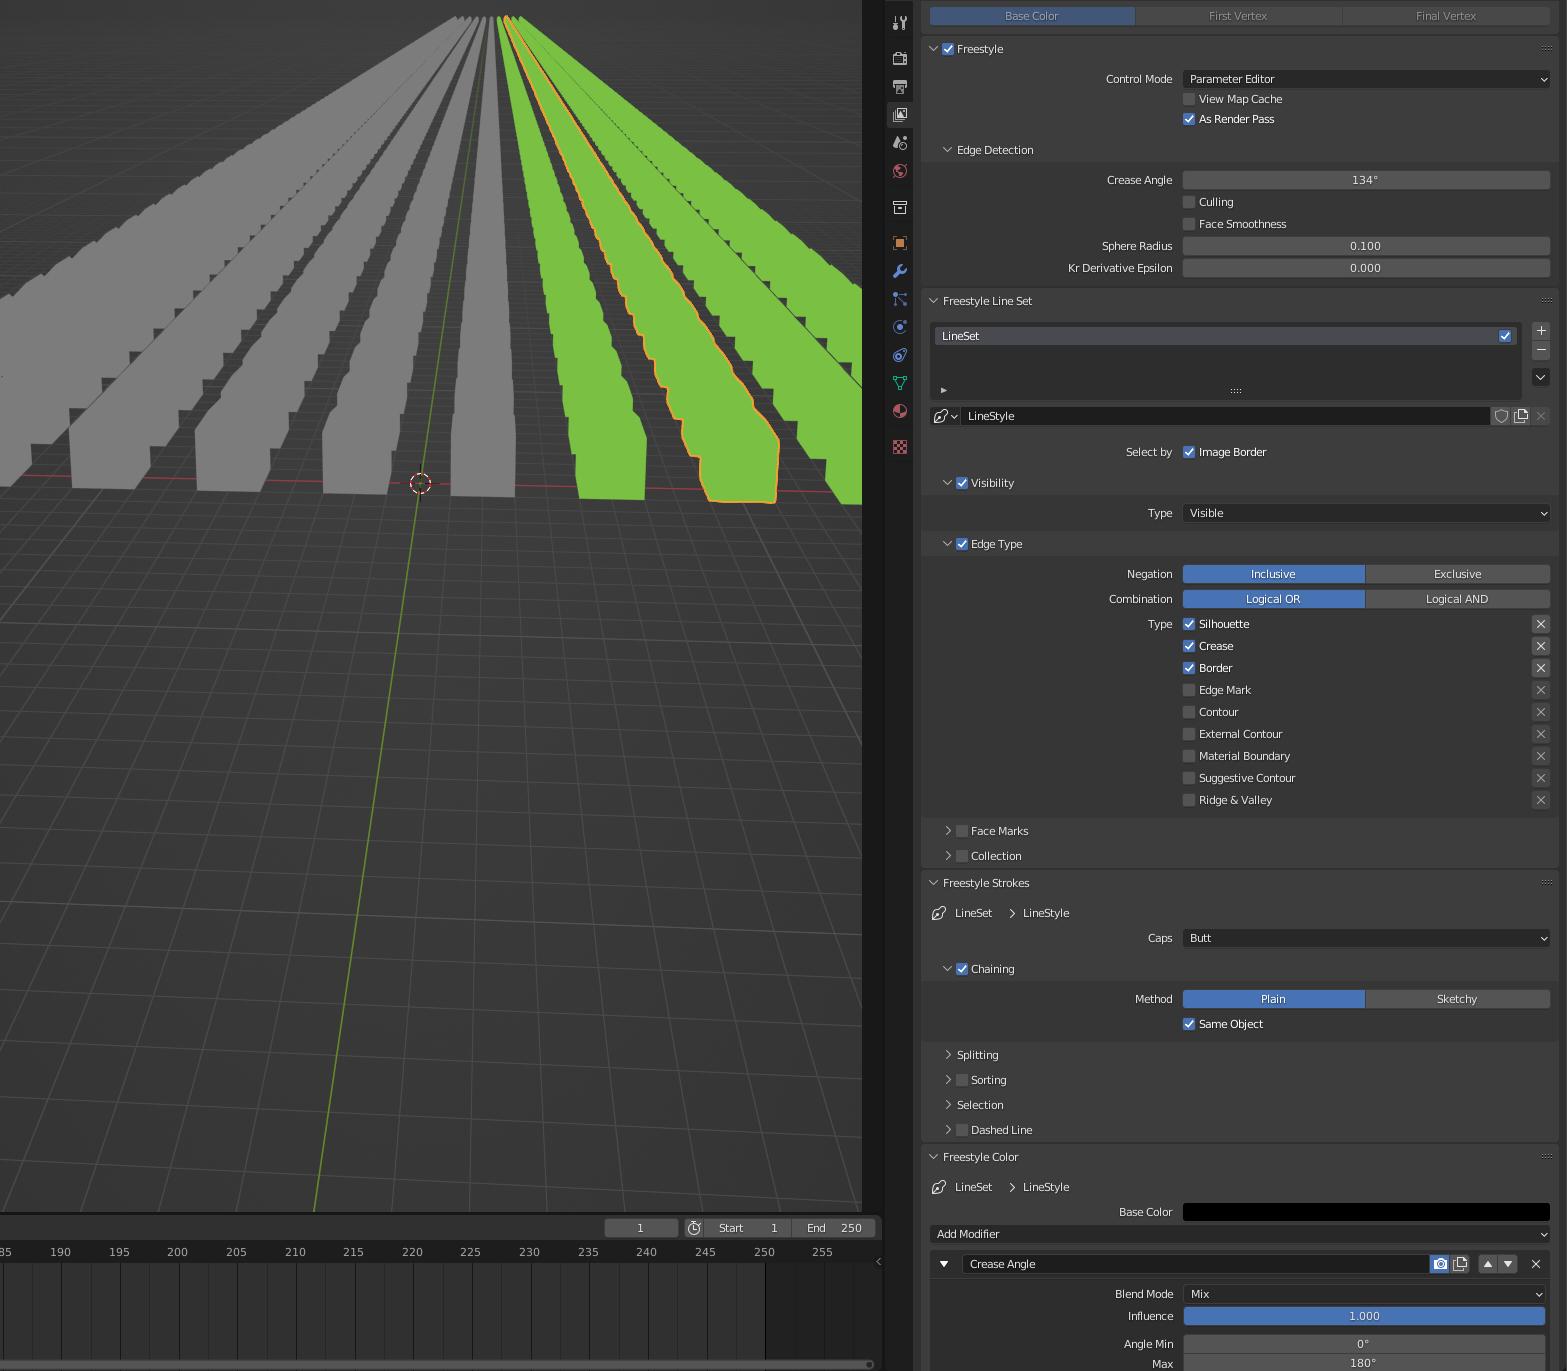Switch to the Final Vertex tab
The width and height of the screenshot is (1567, 1371).
tap(1444, 15)
